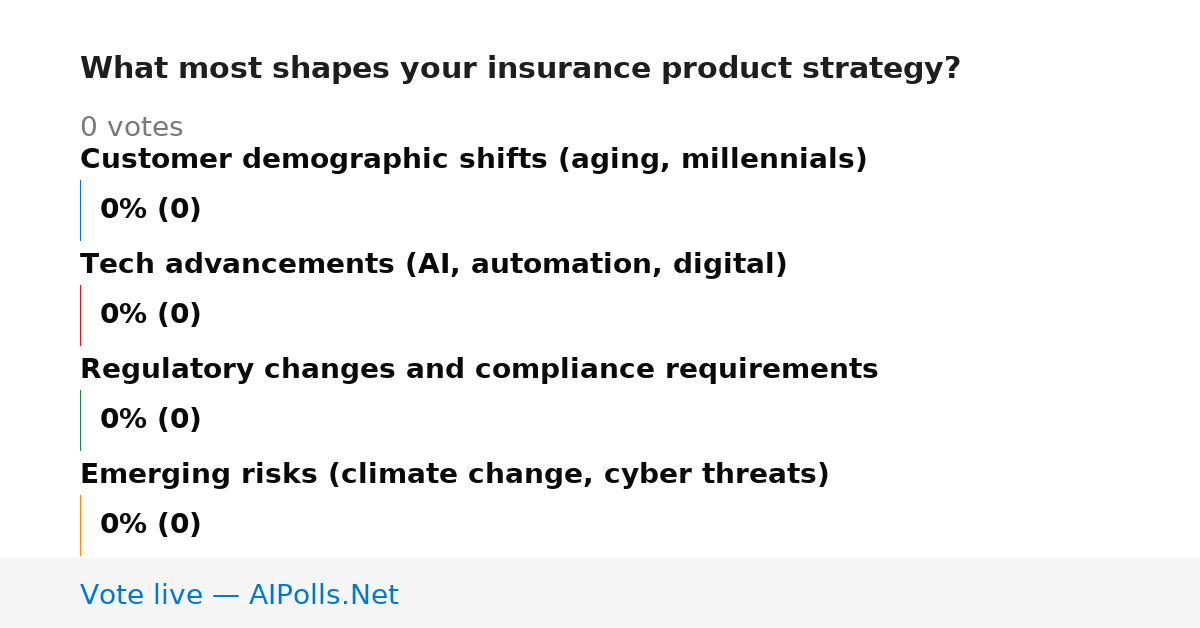
Task: Click the word AIPolls.Net in footer
Action: pos(324,595)
